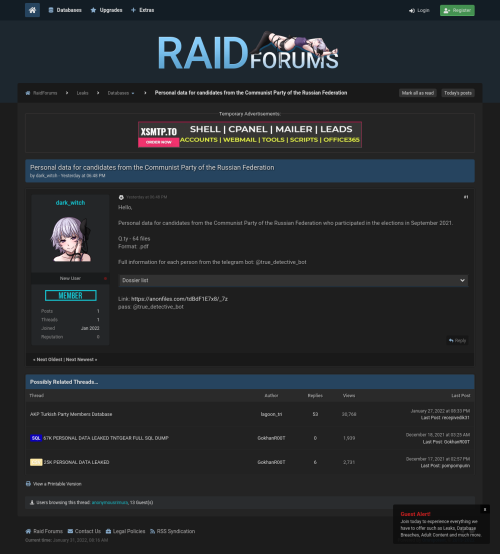Click the blue SQL tag

36,438
